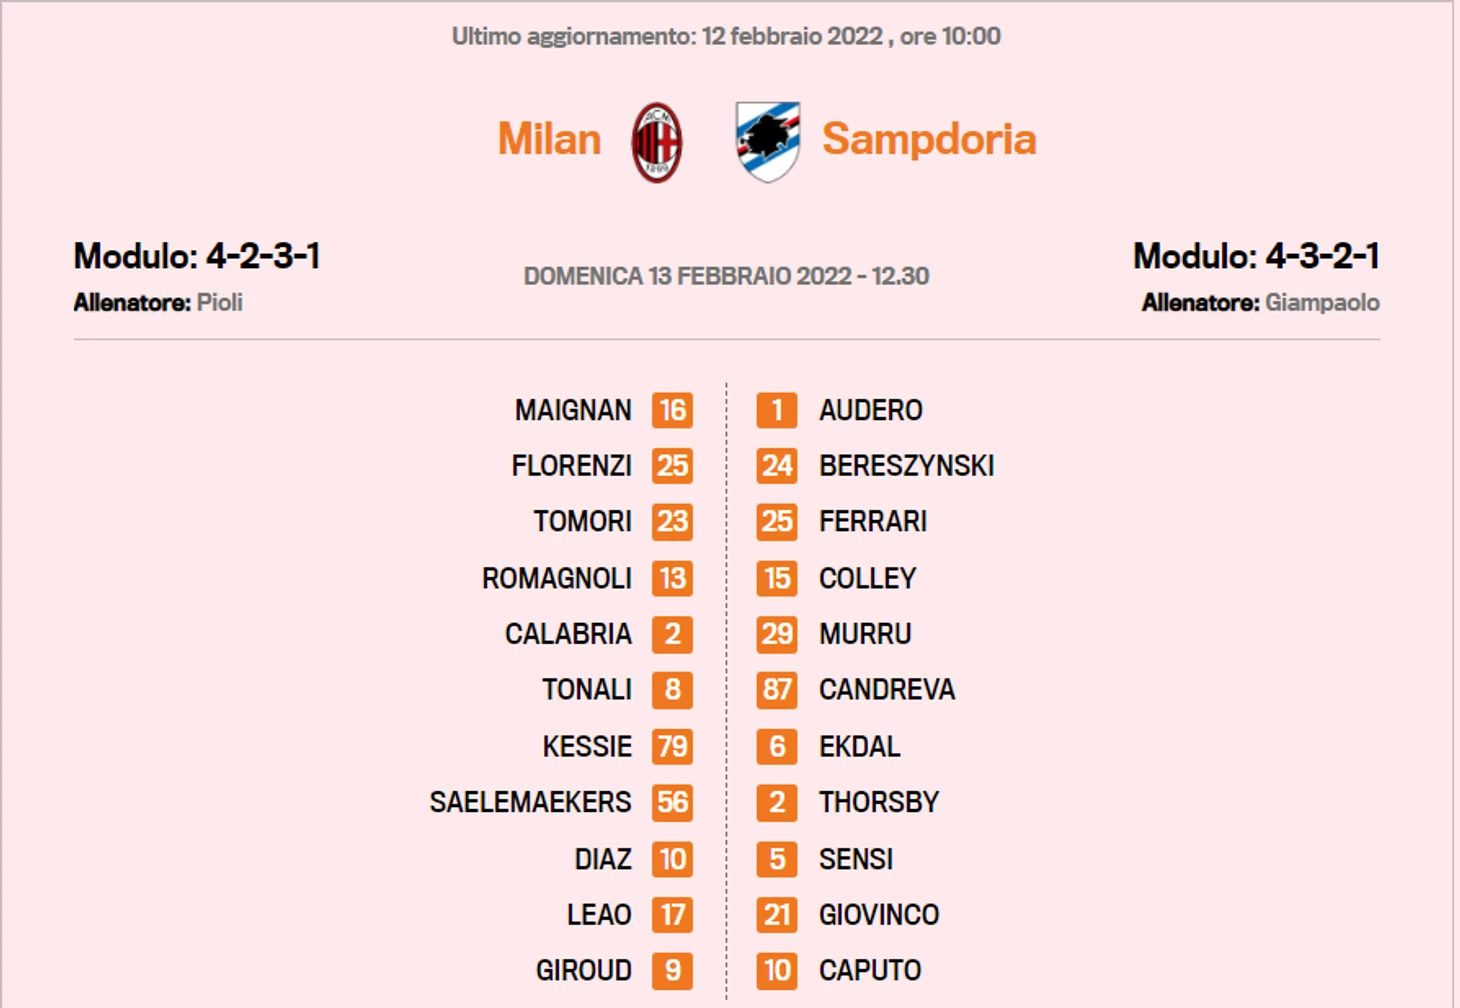Viewport: 1460px width, 1008px height.
Task: Click Giovinco's number 21 badge
Action: click(x=777, y=914)
